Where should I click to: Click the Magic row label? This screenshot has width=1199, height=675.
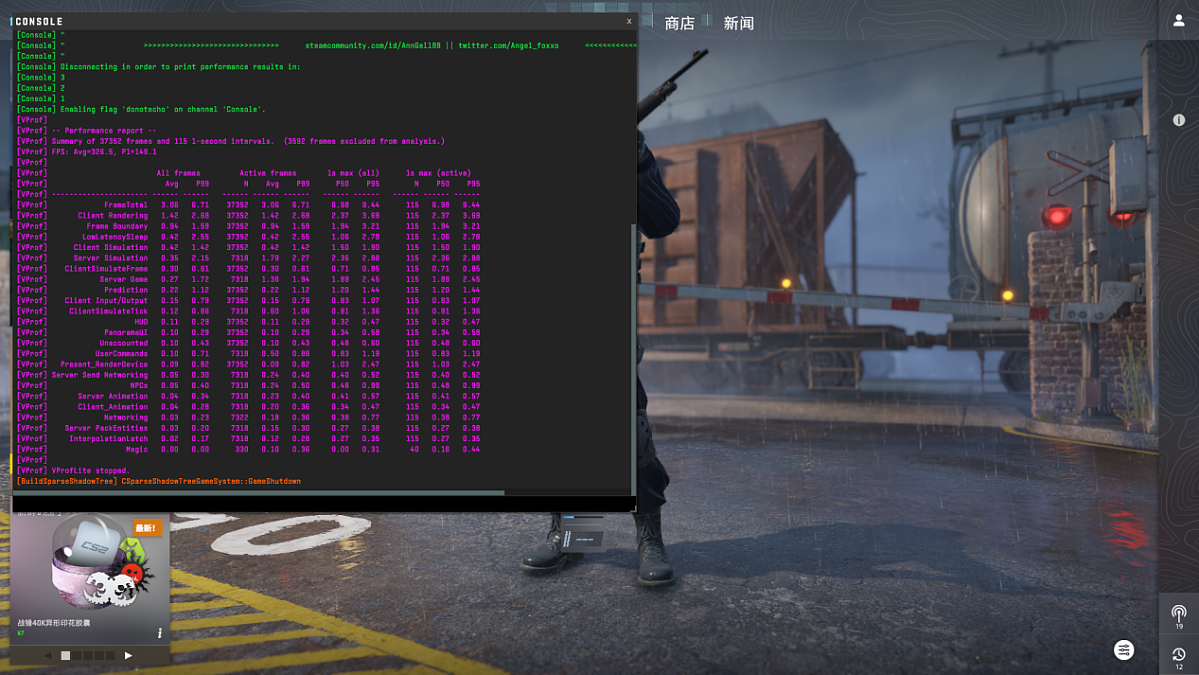pos(137,450)
